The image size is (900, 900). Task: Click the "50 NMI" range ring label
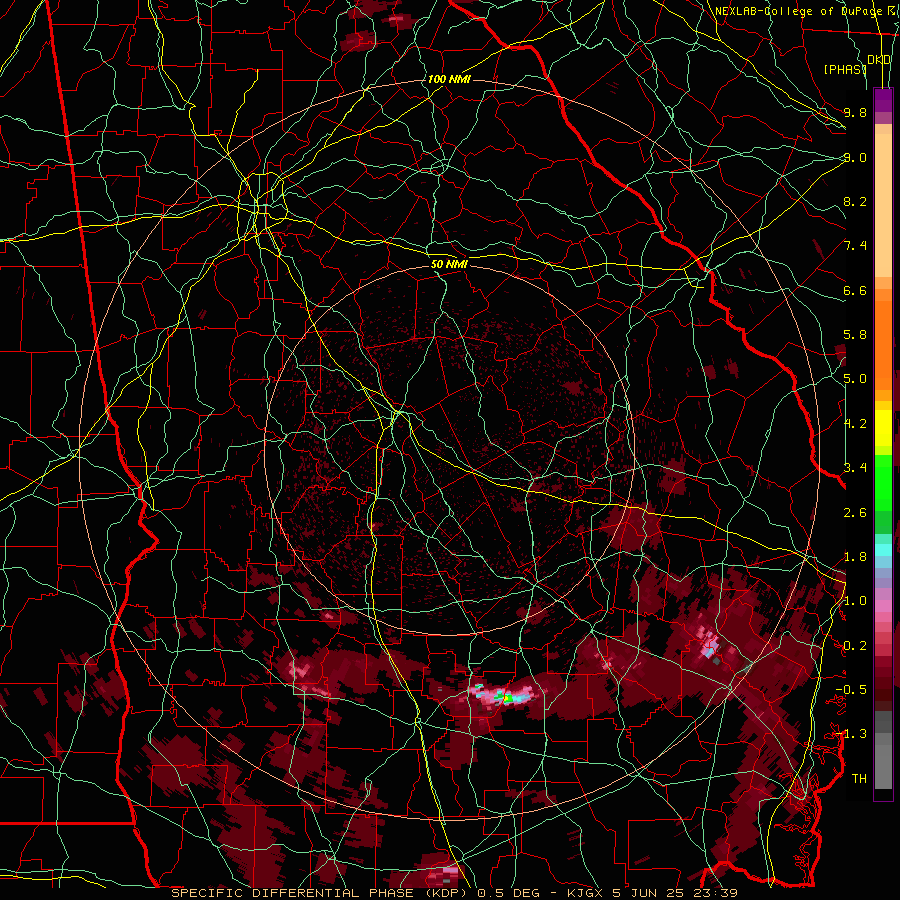449,264
